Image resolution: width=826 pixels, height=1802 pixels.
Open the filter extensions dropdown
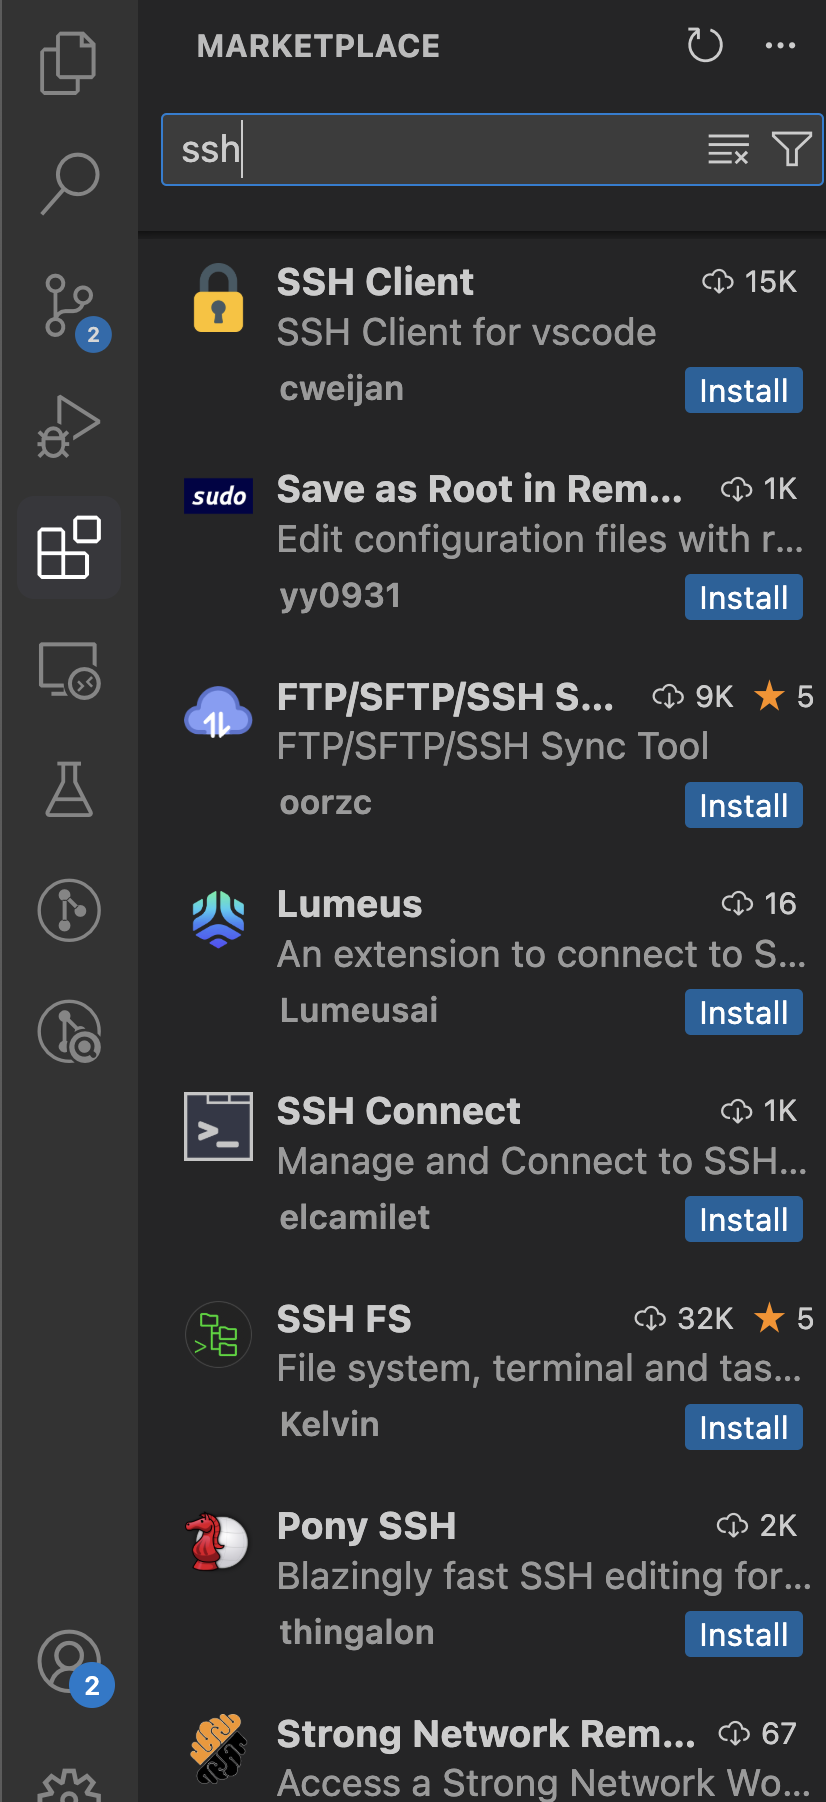792,149
